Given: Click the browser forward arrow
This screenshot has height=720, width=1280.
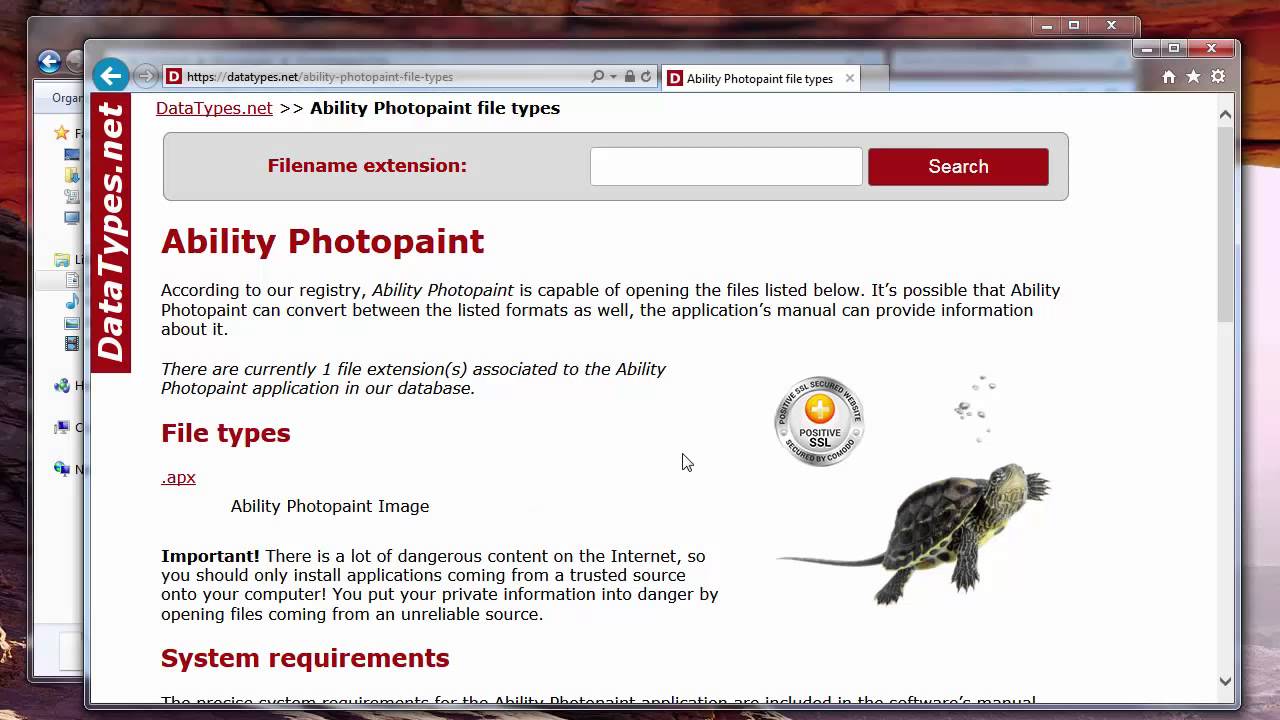Looking at the screenshot, I should pyautogui.click(x=145, y=76).
